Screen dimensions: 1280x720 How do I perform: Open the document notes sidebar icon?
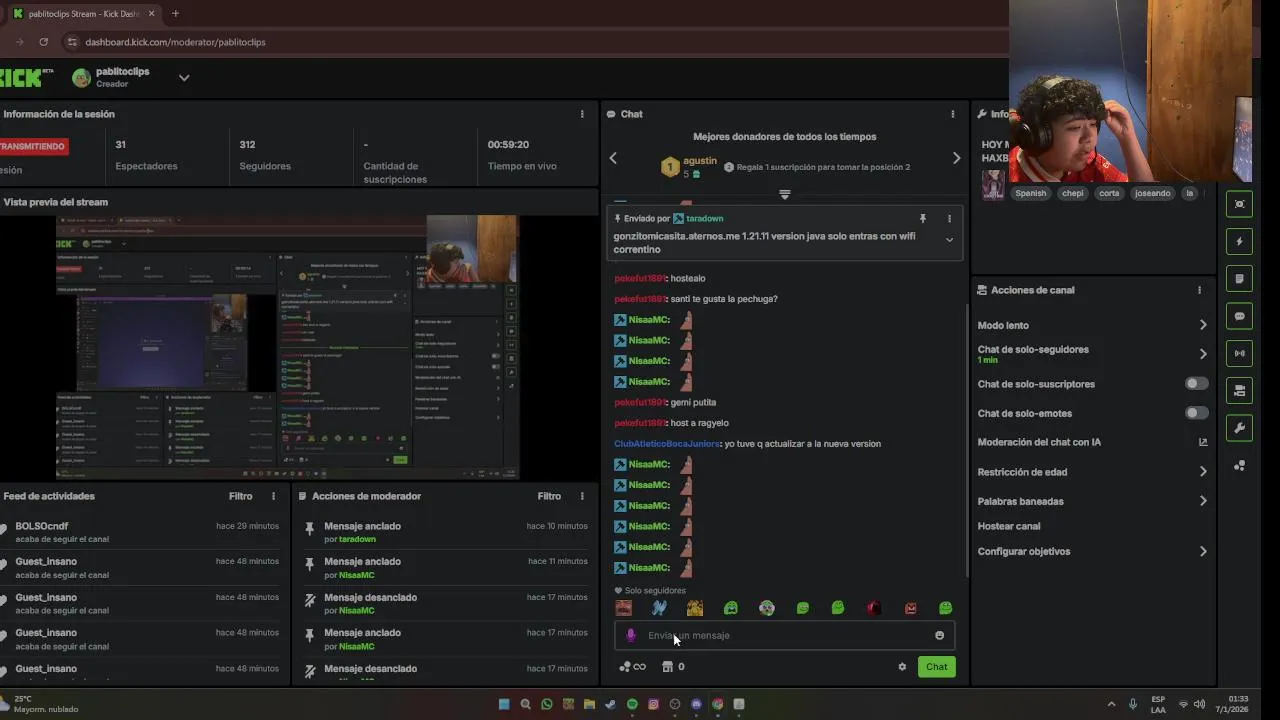1240,279
